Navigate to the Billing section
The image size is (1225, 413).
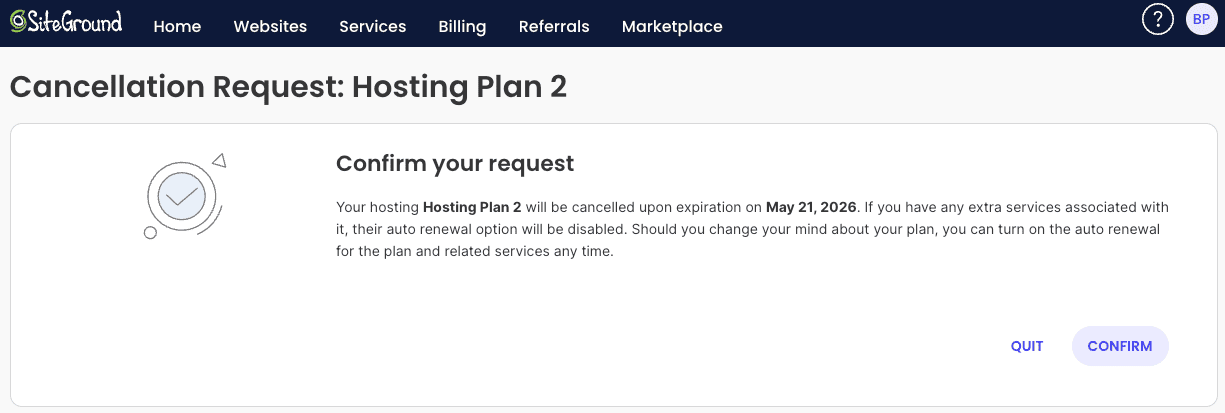pyautogui.click(x=462, y=27)
